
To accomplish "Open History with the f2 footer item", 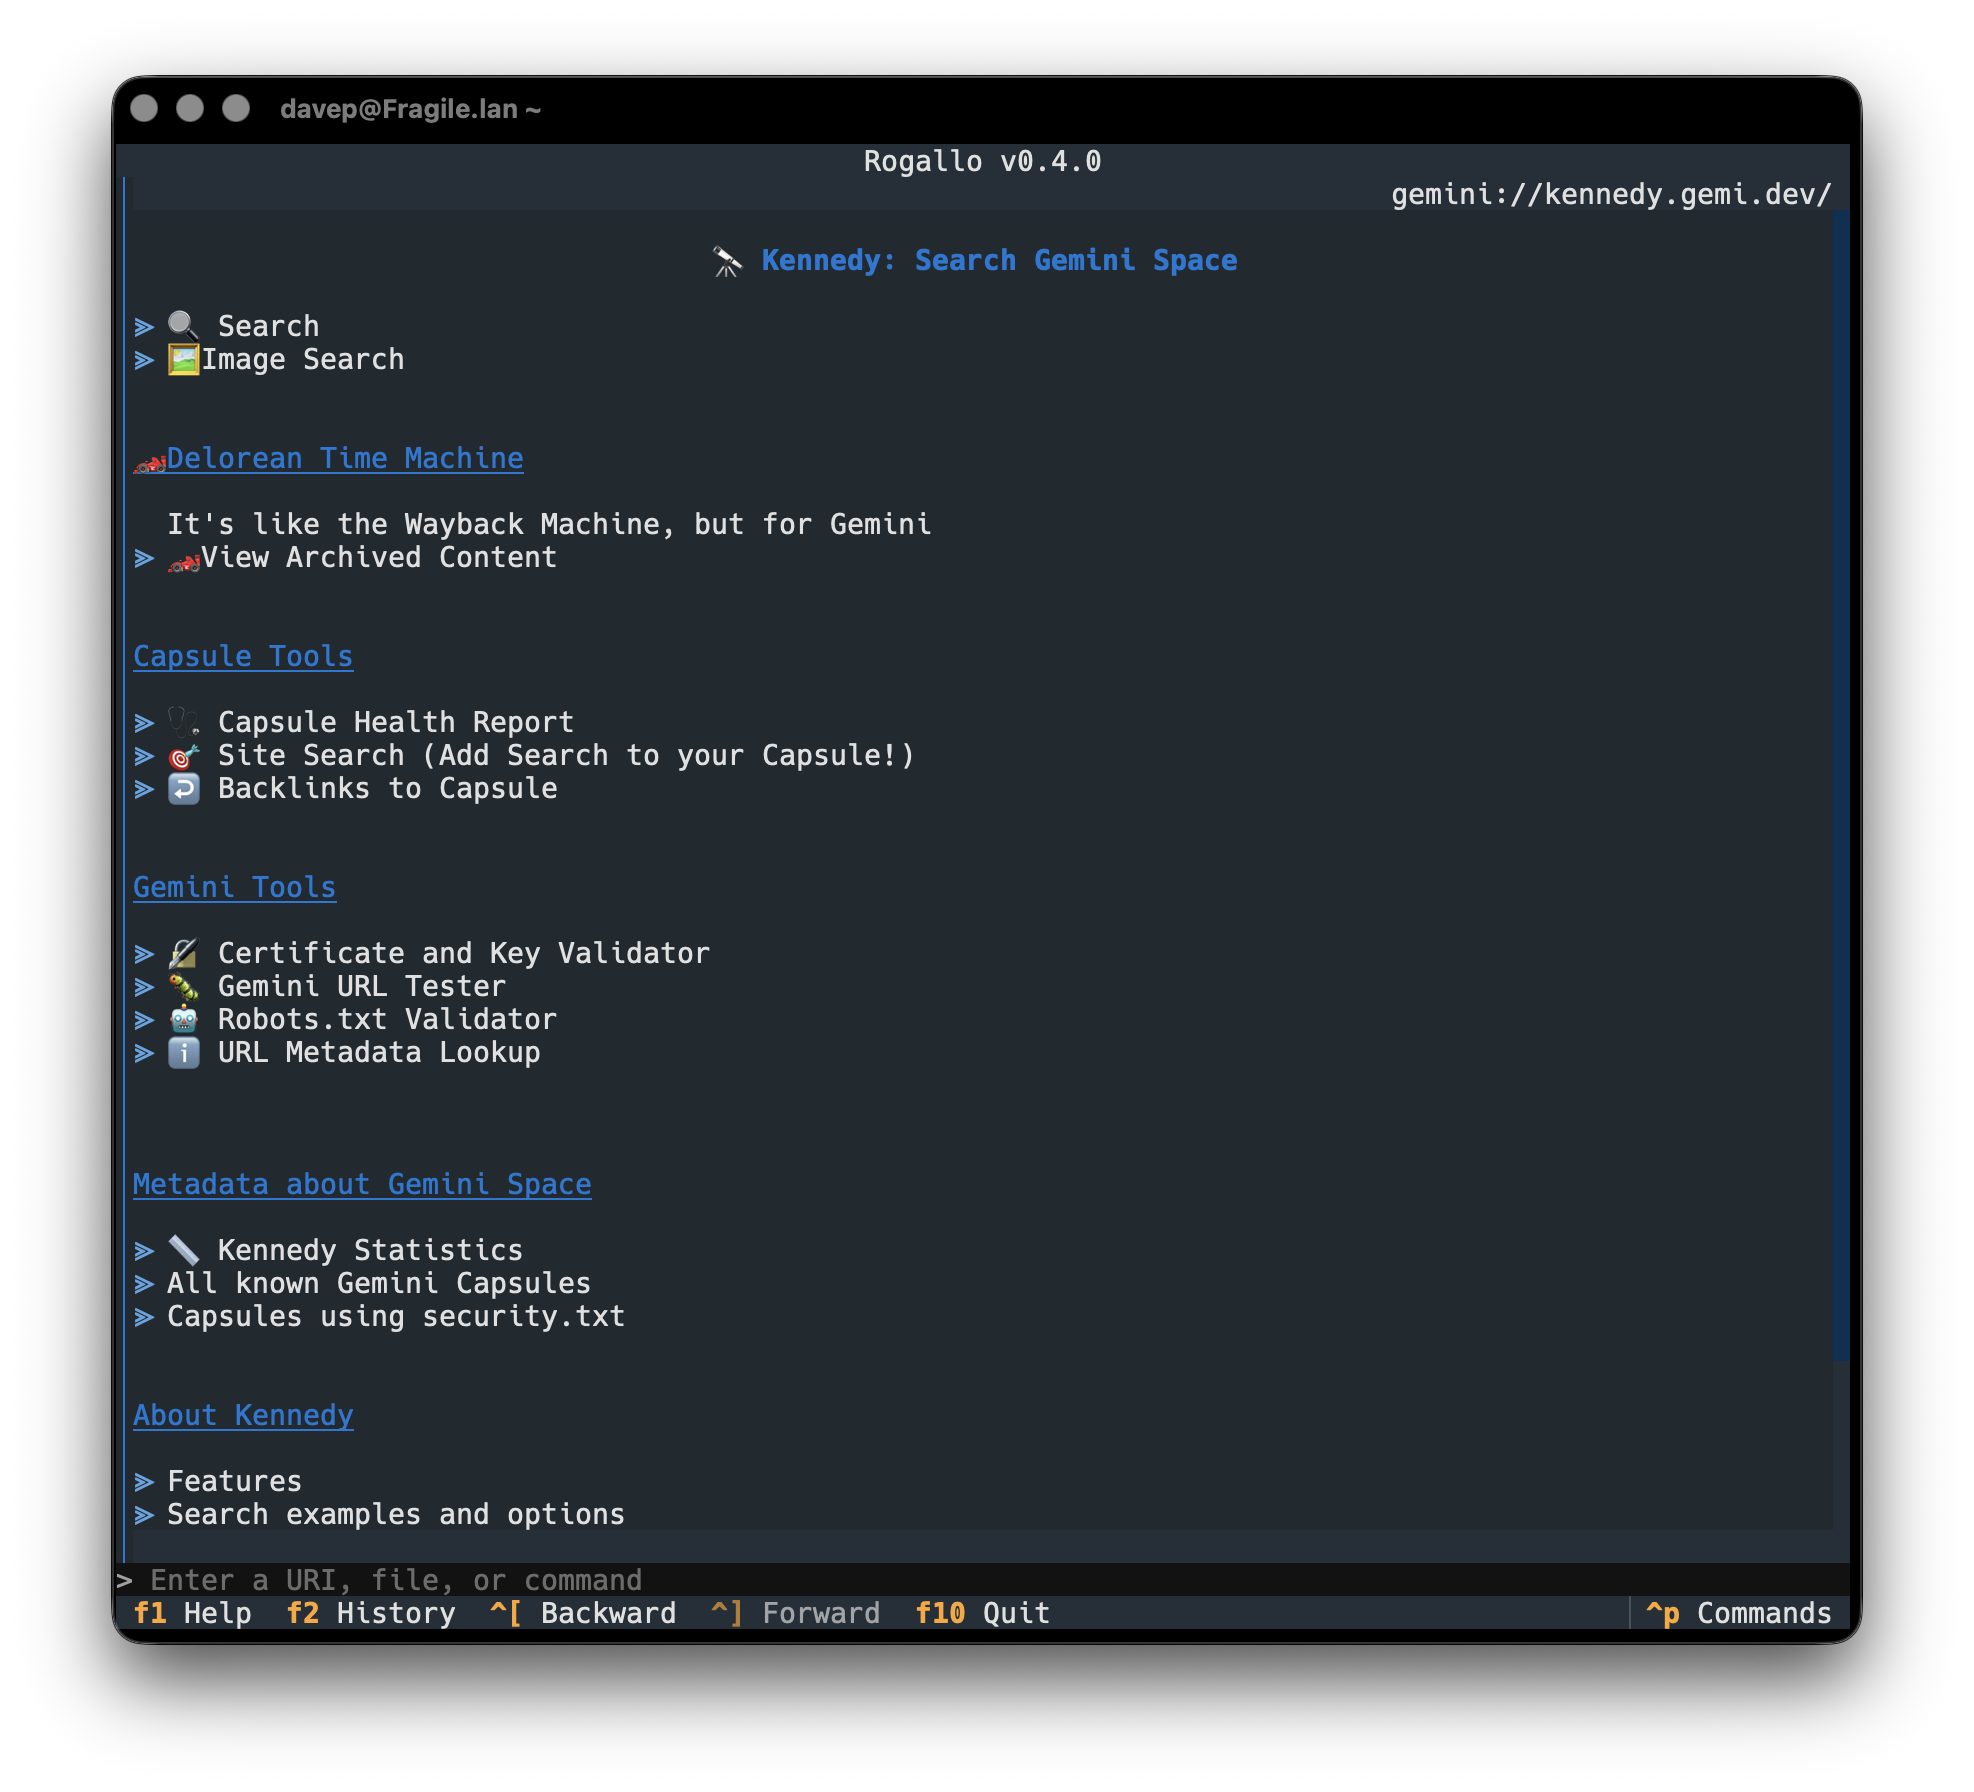I will (x=370, y=1613).
